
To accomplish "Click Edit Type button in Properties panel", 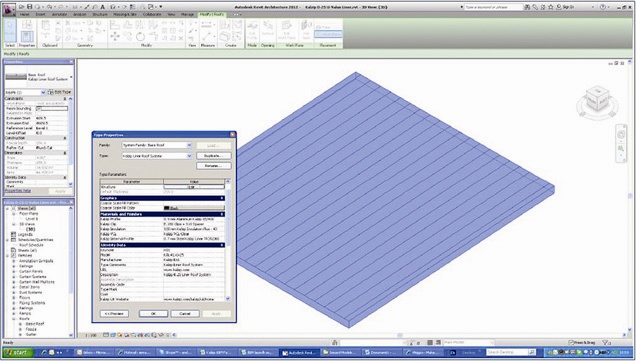I will [60, 92].
